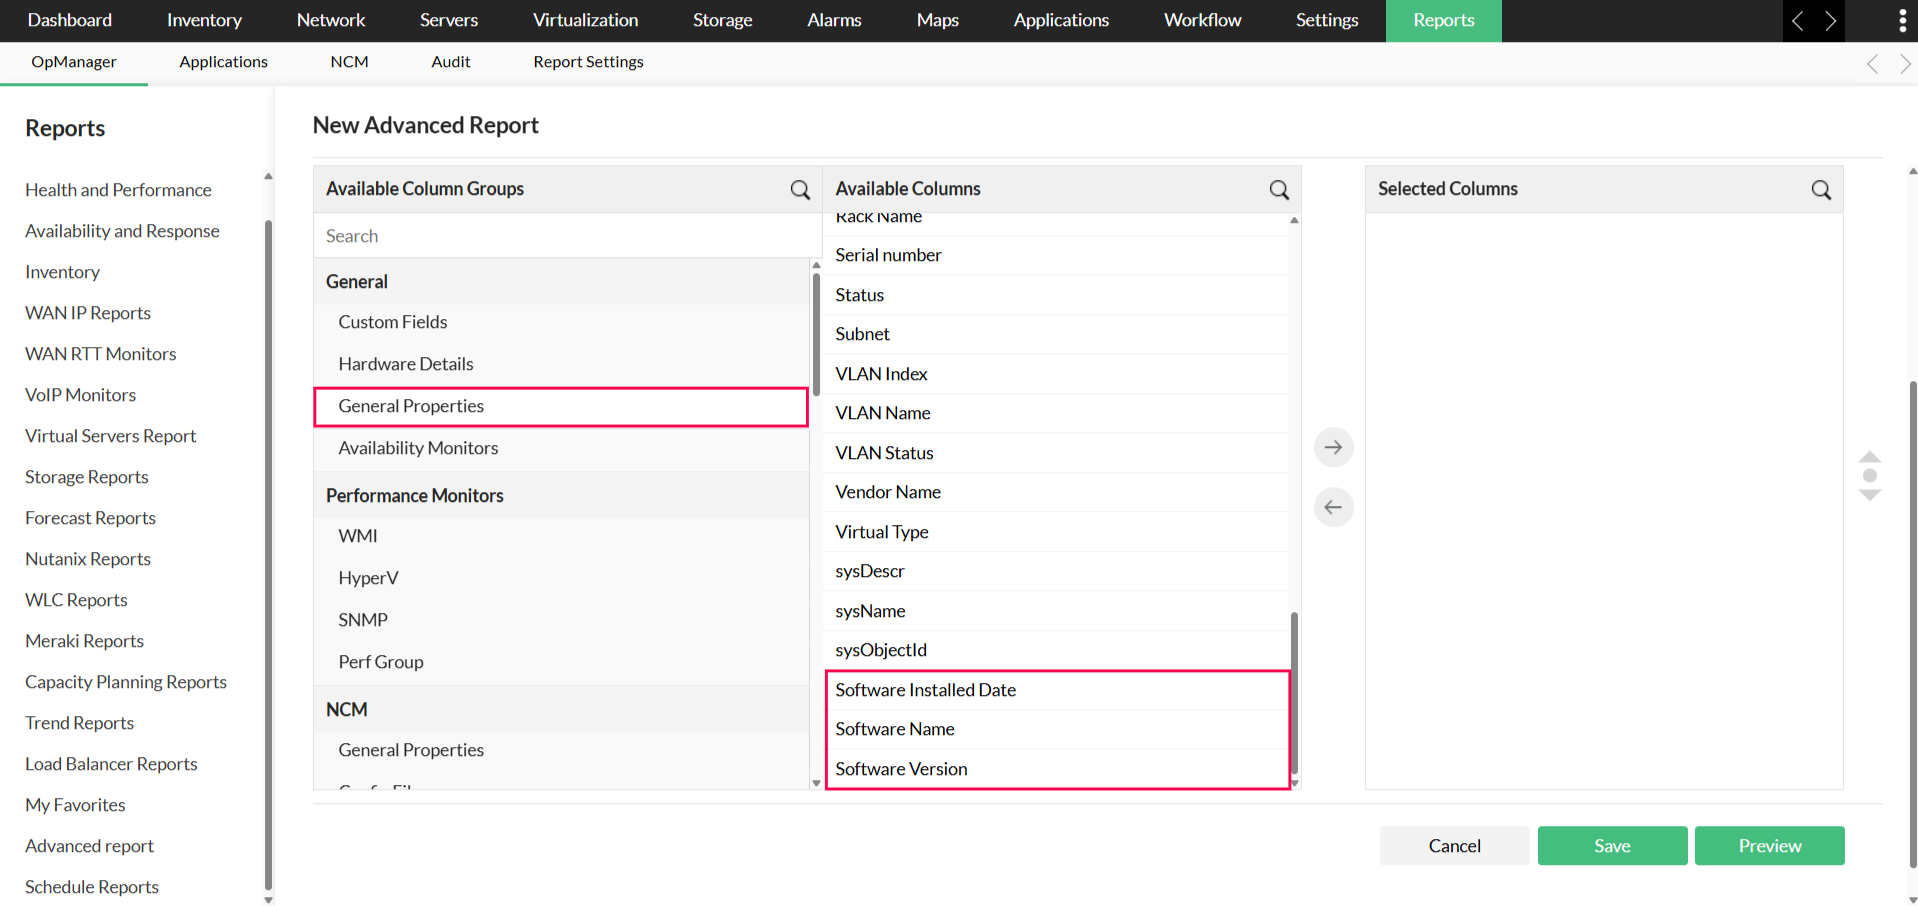Screen dimensions: 1918x906
Task: Click search icon in Available Column Groups
Action: tap(800, 190)
